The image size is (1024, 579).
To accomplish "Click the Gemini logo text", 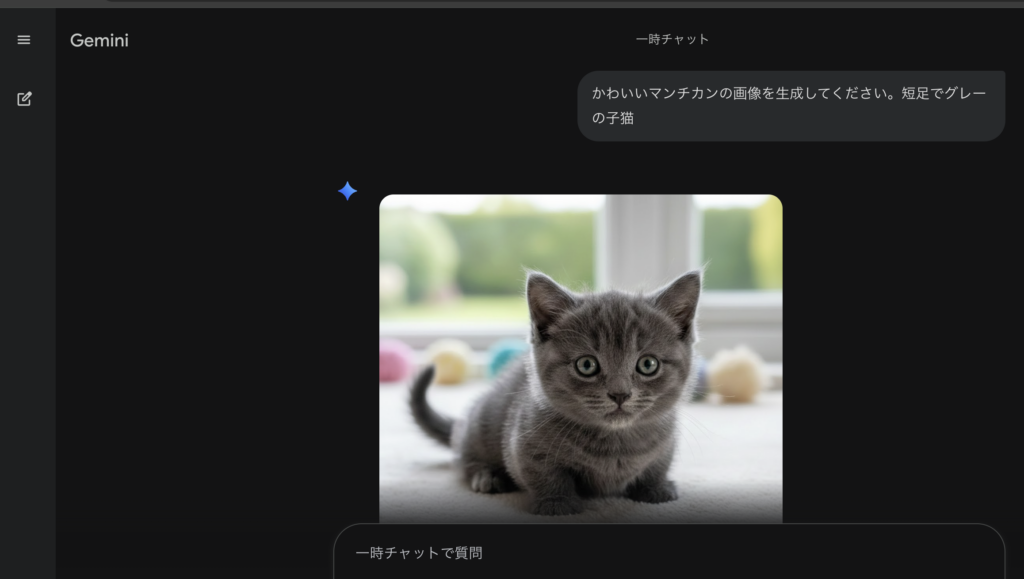I will pyautogui.click(x=99, y=41).
